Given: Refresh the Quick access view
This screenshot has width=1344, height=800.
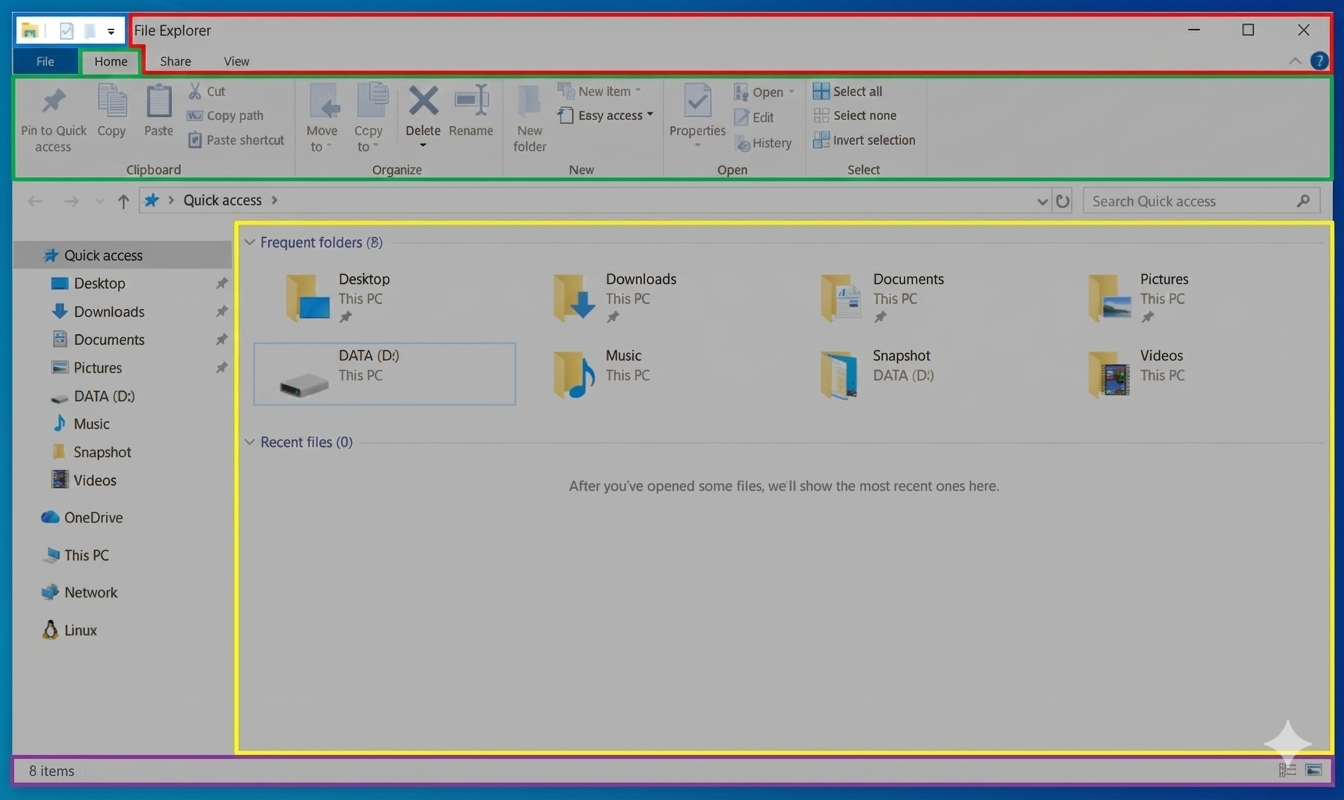Looking at the screenshot, I should click(1063, 201).
